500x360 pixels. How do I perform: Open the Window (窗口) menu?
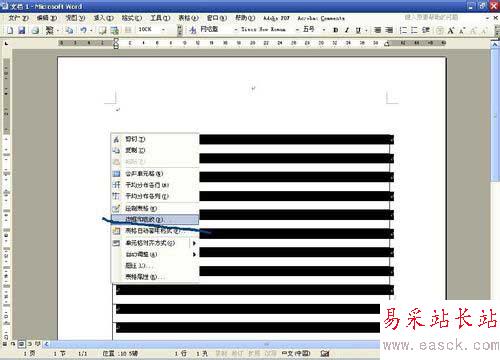tap(217, 18)
